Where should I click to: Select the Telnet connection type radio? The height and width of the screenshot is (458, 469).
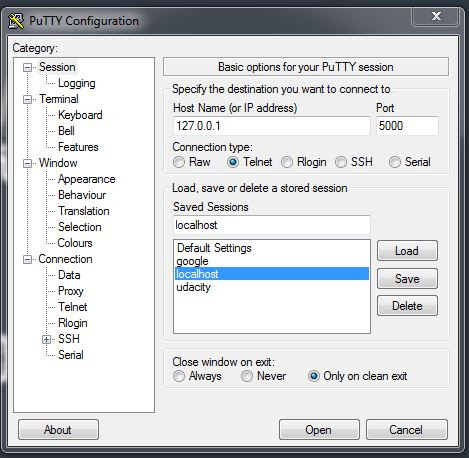[x=233, y=162]
